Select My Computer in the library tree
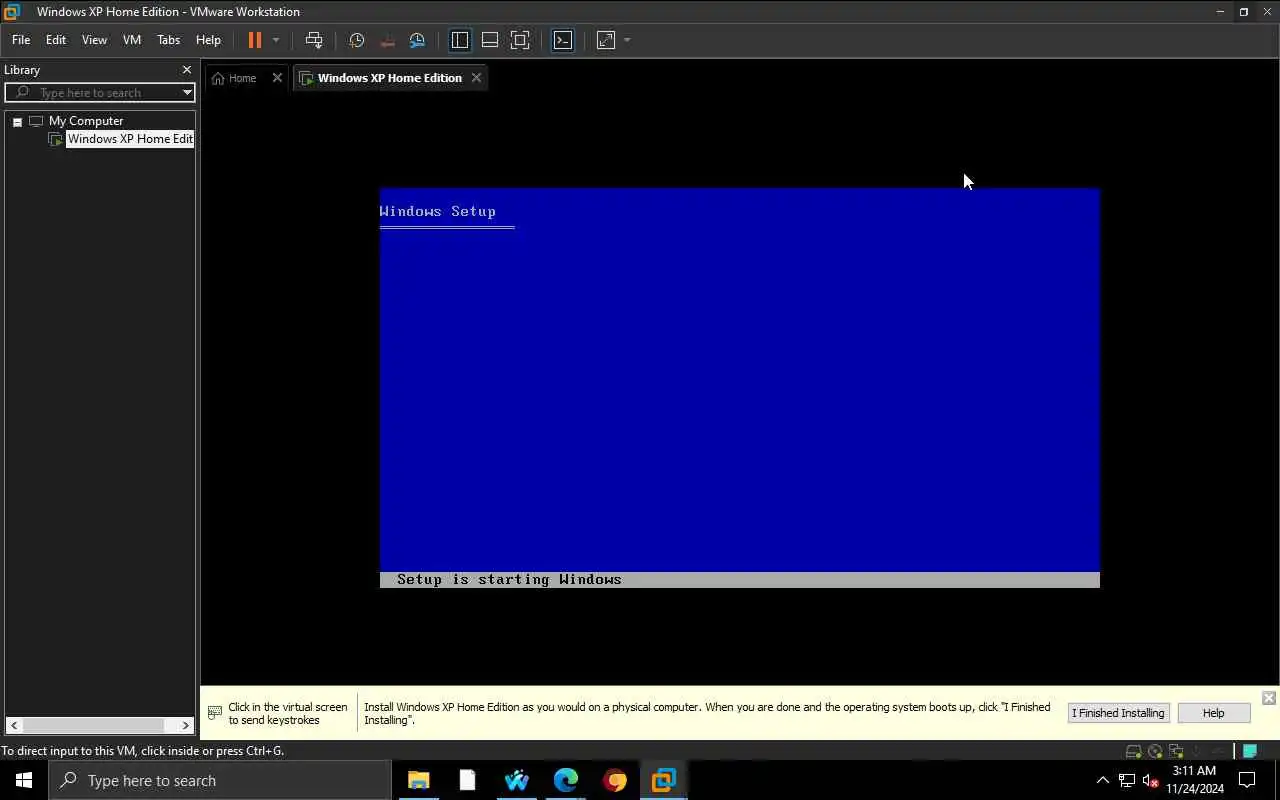1280x800 pixels. tap(86, 121)
